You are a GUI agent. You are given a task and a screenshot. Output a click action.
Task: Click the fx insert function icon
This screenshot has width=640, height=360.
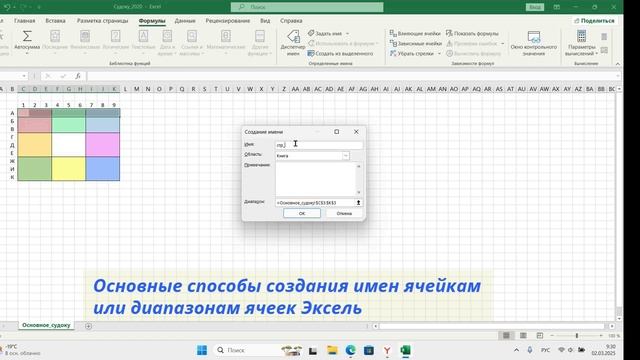[78, 76]
